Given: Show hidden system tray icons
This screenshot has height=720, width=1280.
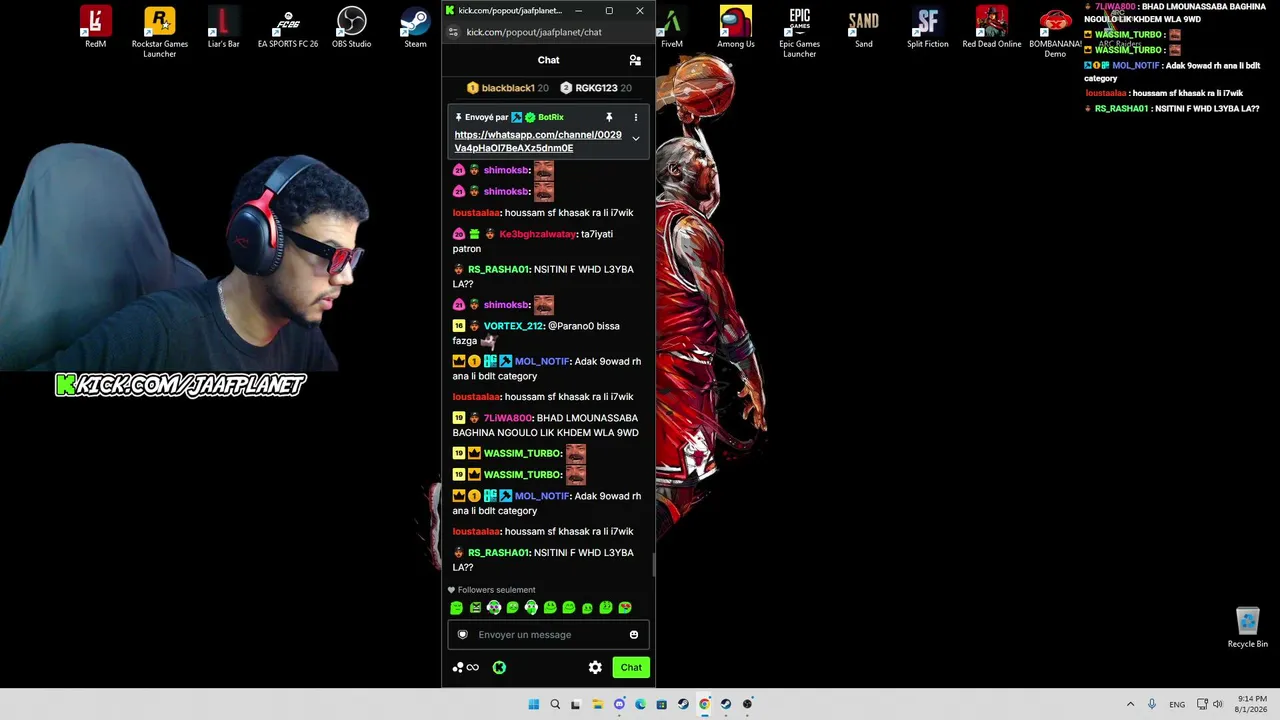Looking at the screenshot, I should point(1130,704).
